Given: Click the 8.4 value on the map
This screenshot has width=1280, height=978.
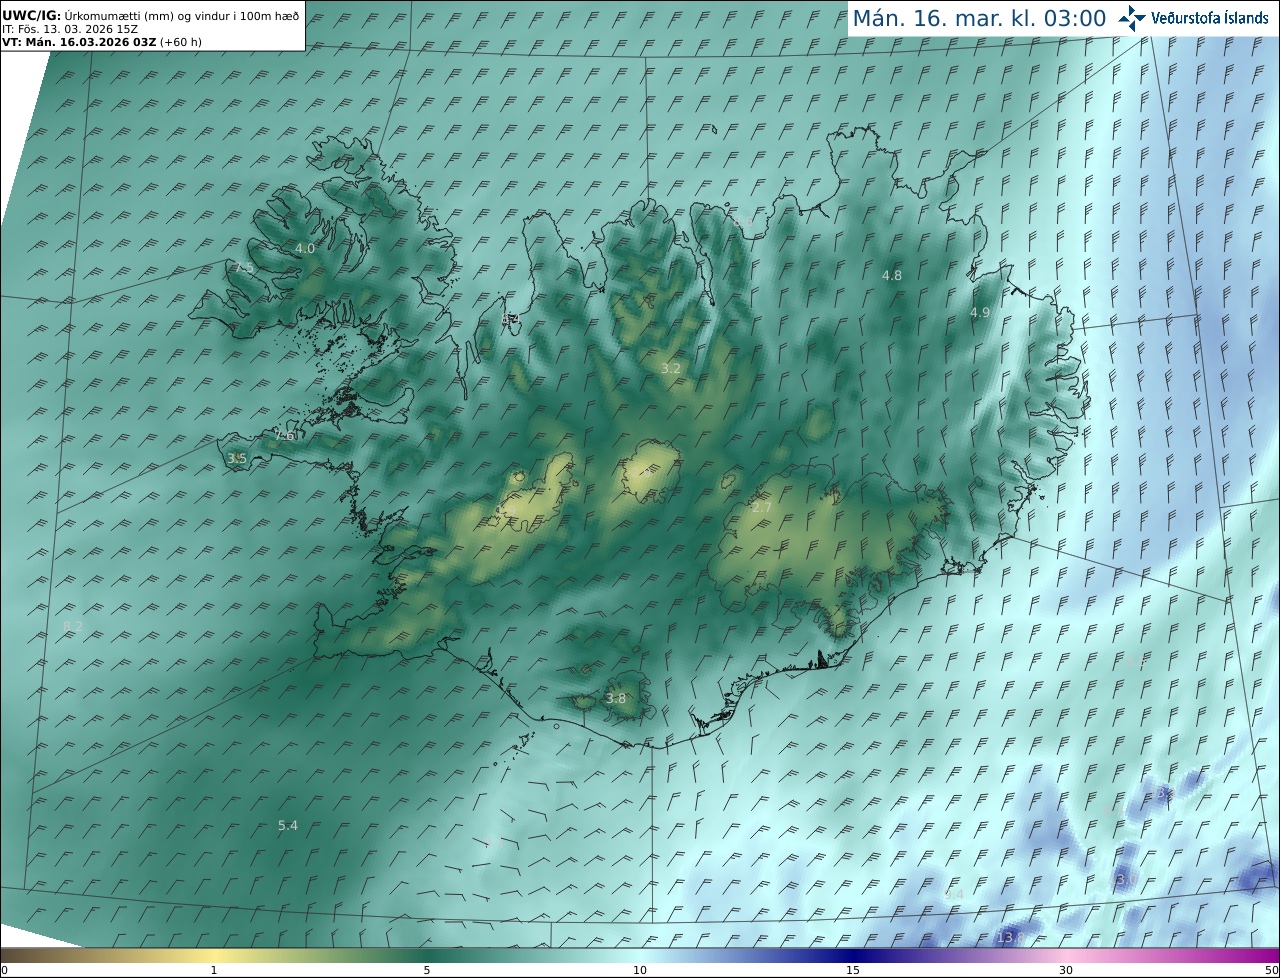Looking at the screenshot, I should [510, 318].
